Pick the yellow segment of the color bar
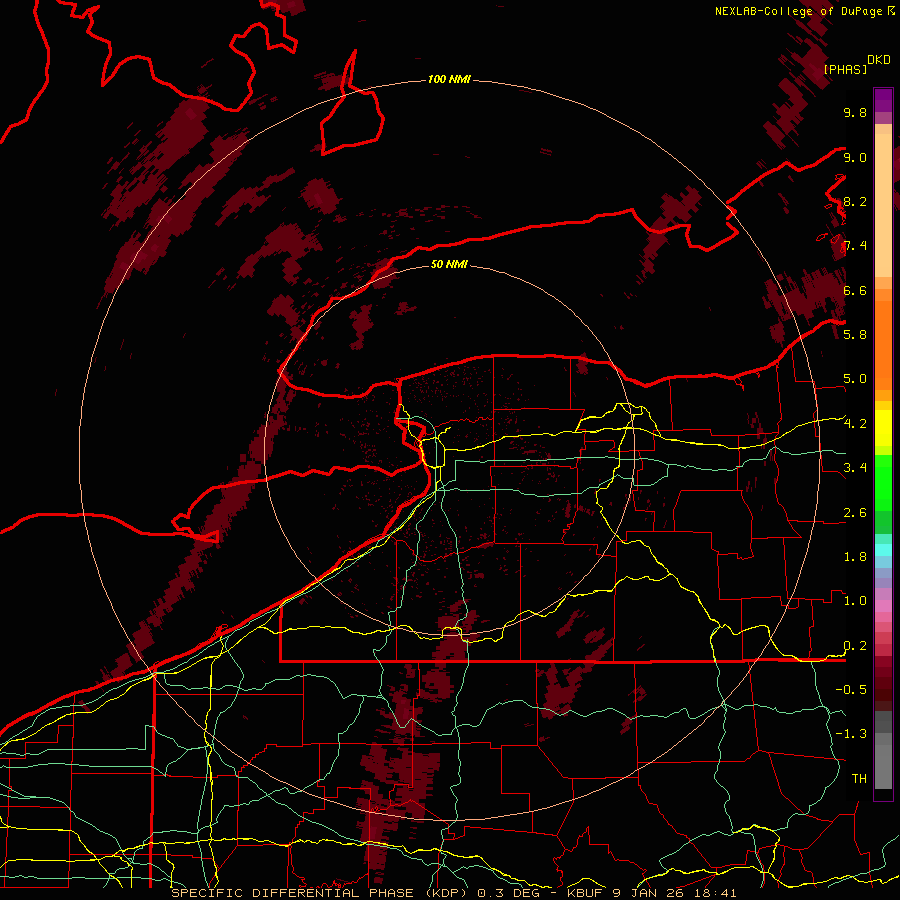This screenshot has height=900, width=900. coord(883,428)
